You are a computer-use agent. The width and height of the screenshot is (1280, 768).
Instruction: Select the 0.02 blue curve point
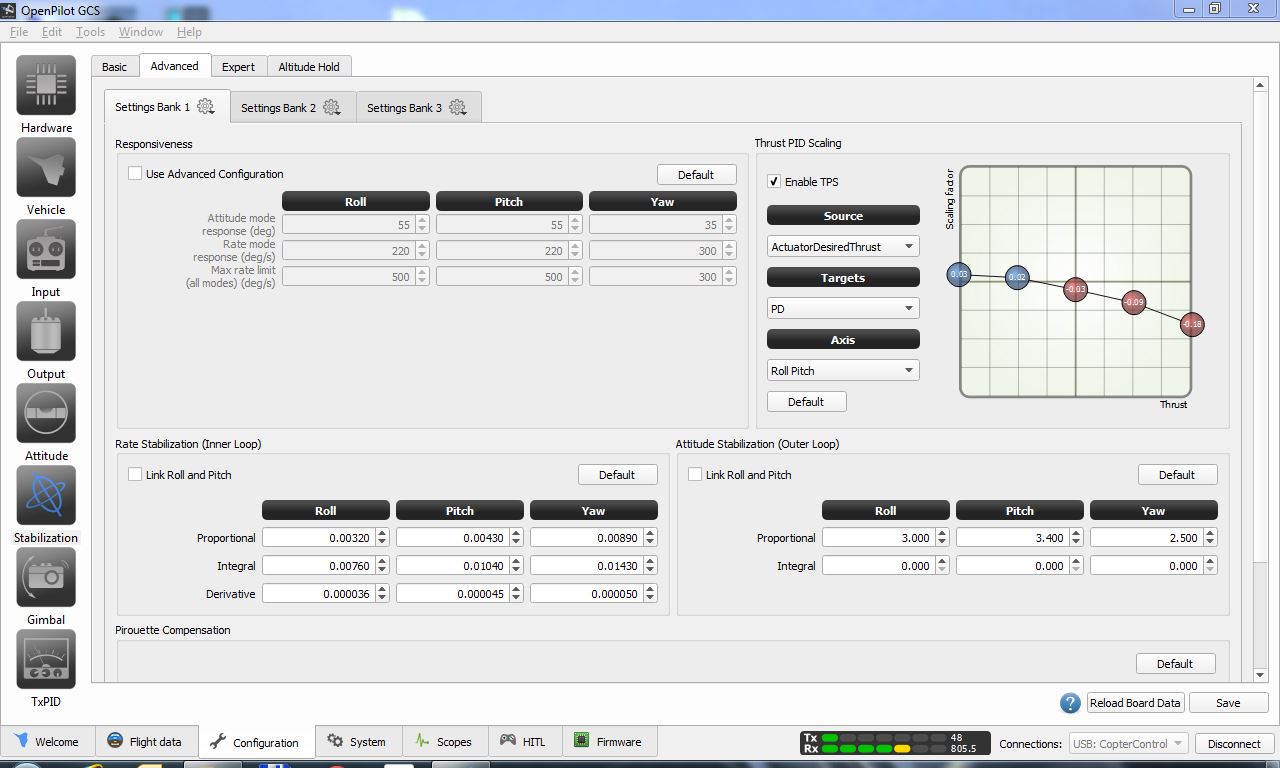tap(1017, 277)
